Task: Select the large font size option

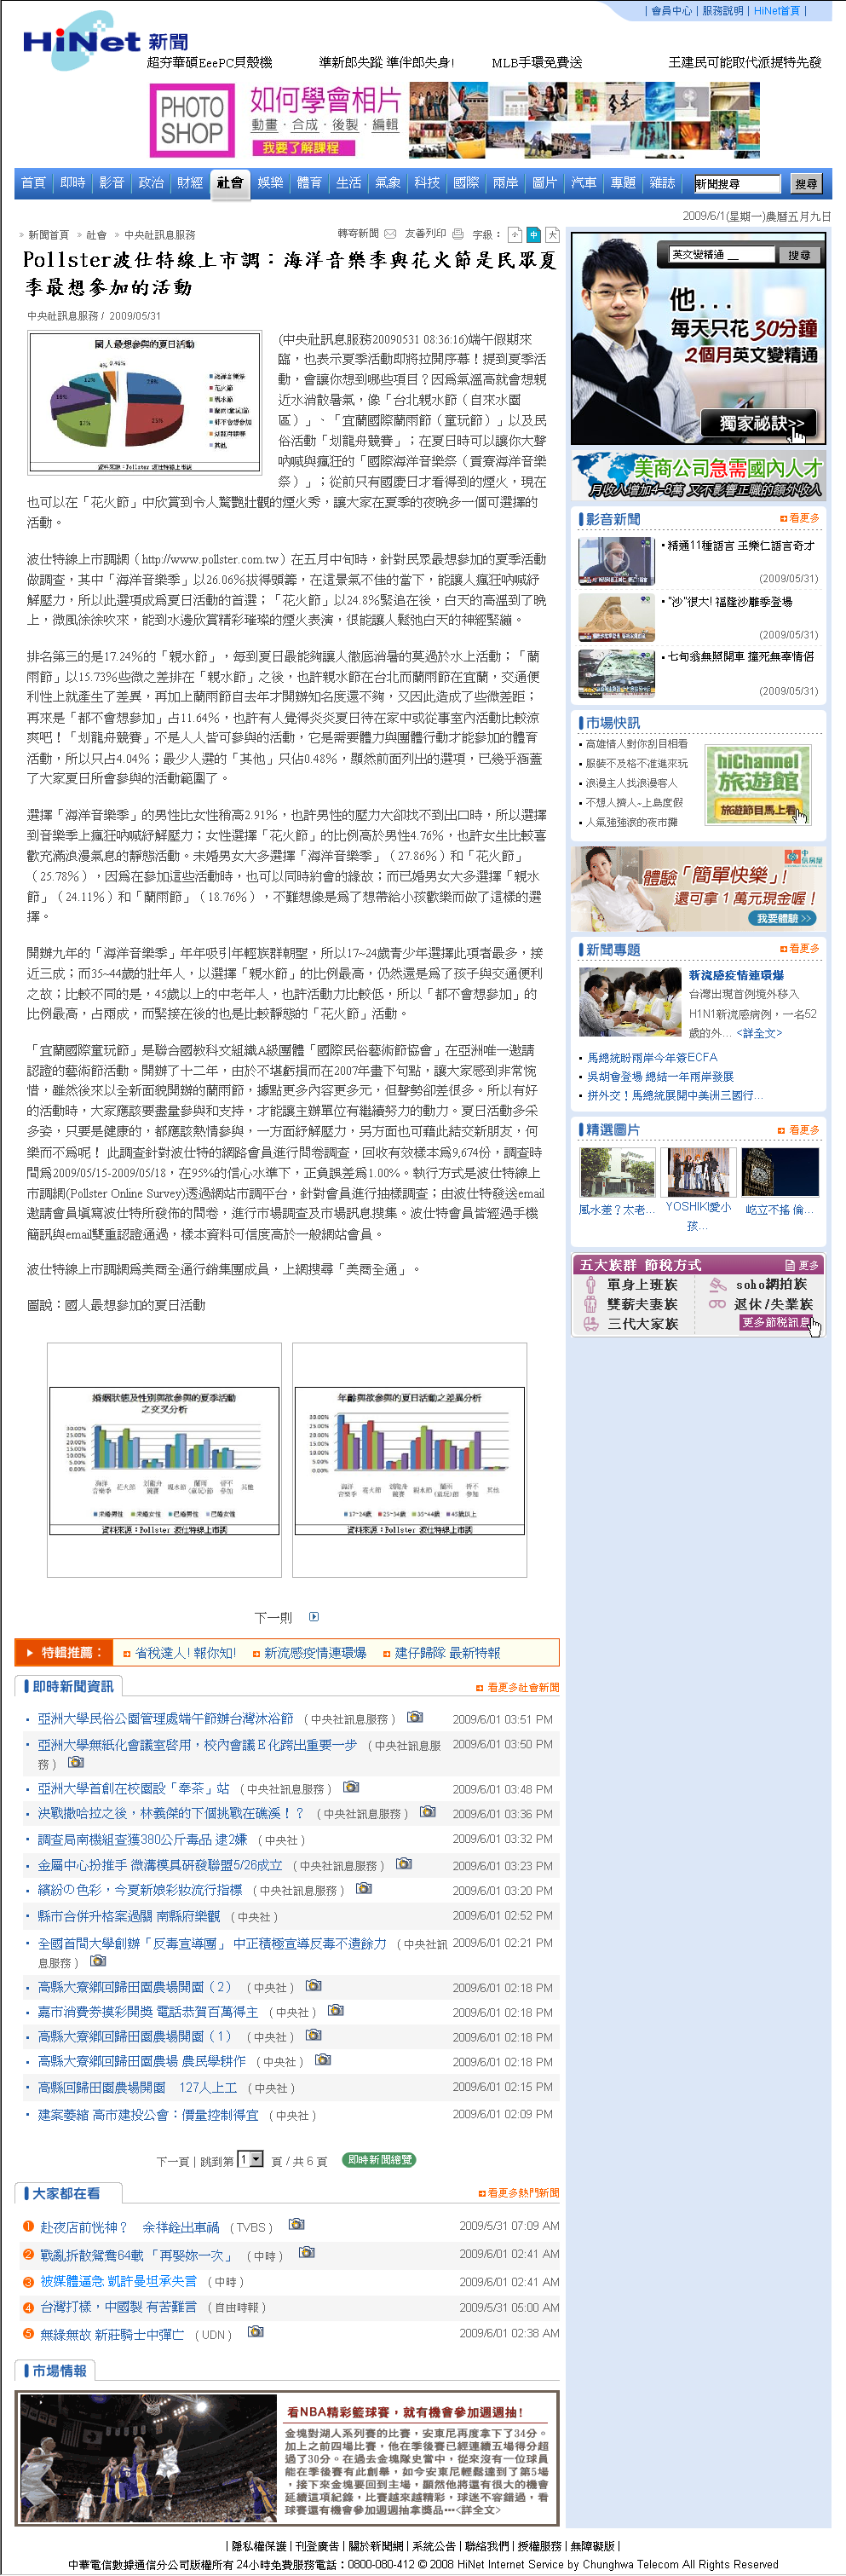Action: pyautogui.click(x=552, y=235)
